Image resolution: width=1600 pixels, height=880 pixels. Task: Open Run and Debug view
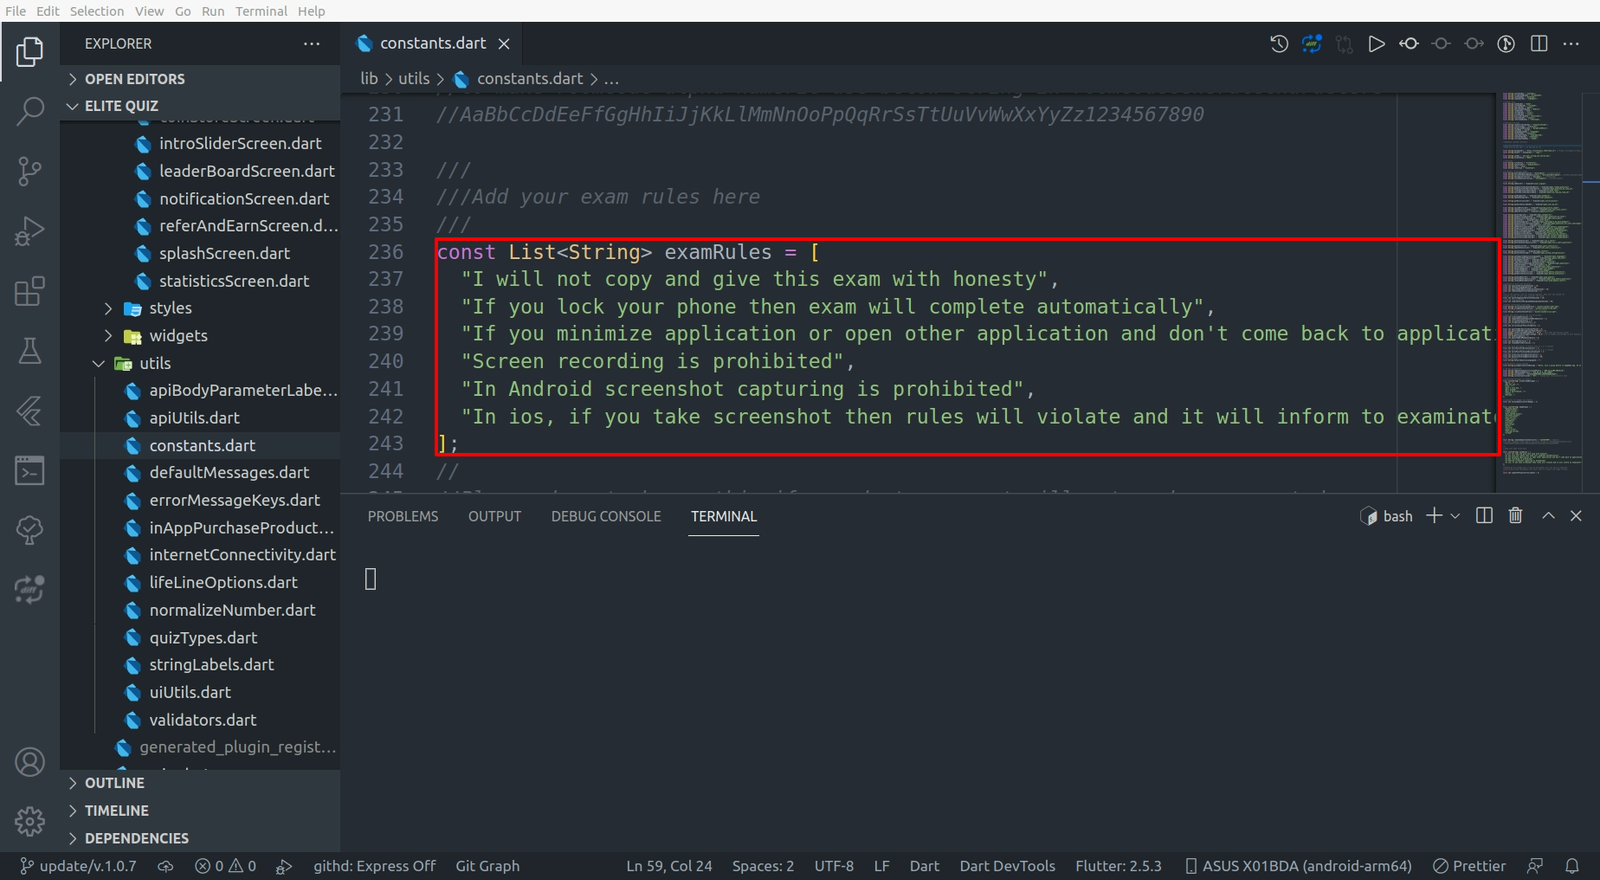pyautogui.click(x=30, y=231)
